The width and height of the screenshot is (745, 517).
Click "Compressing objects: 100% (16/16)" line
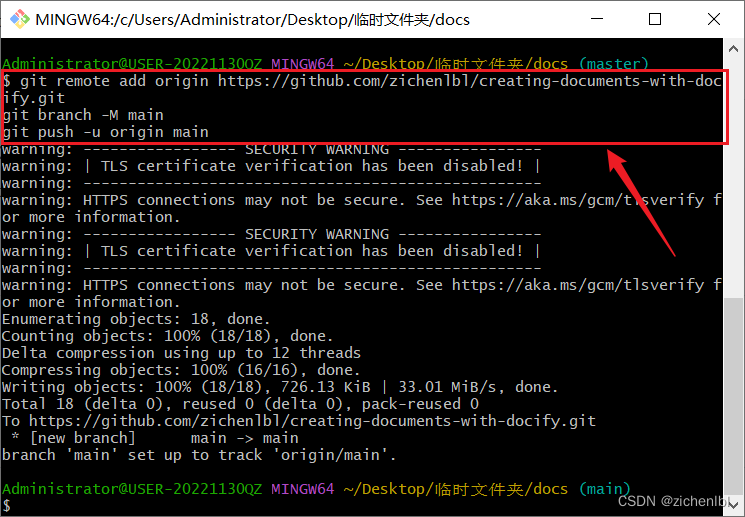[181, 370]
